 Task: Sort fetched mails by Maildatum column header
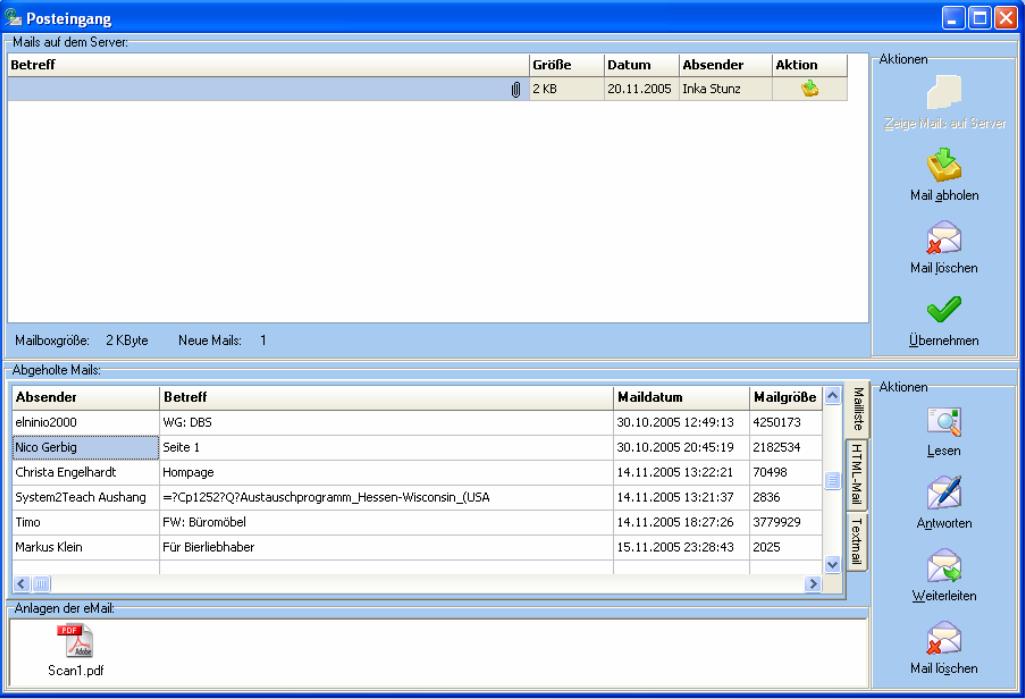[680, 397]
